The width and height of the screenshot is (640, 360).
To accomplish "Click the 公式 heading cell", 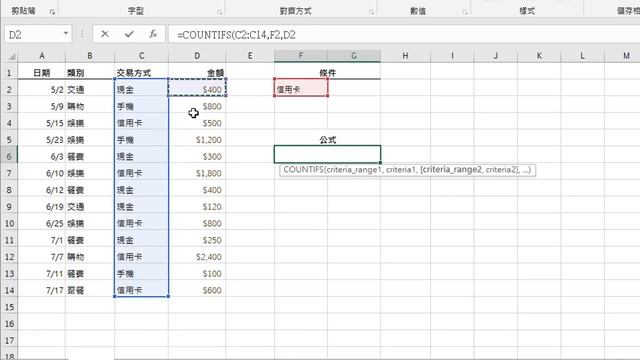I will (x=327, y=140).
